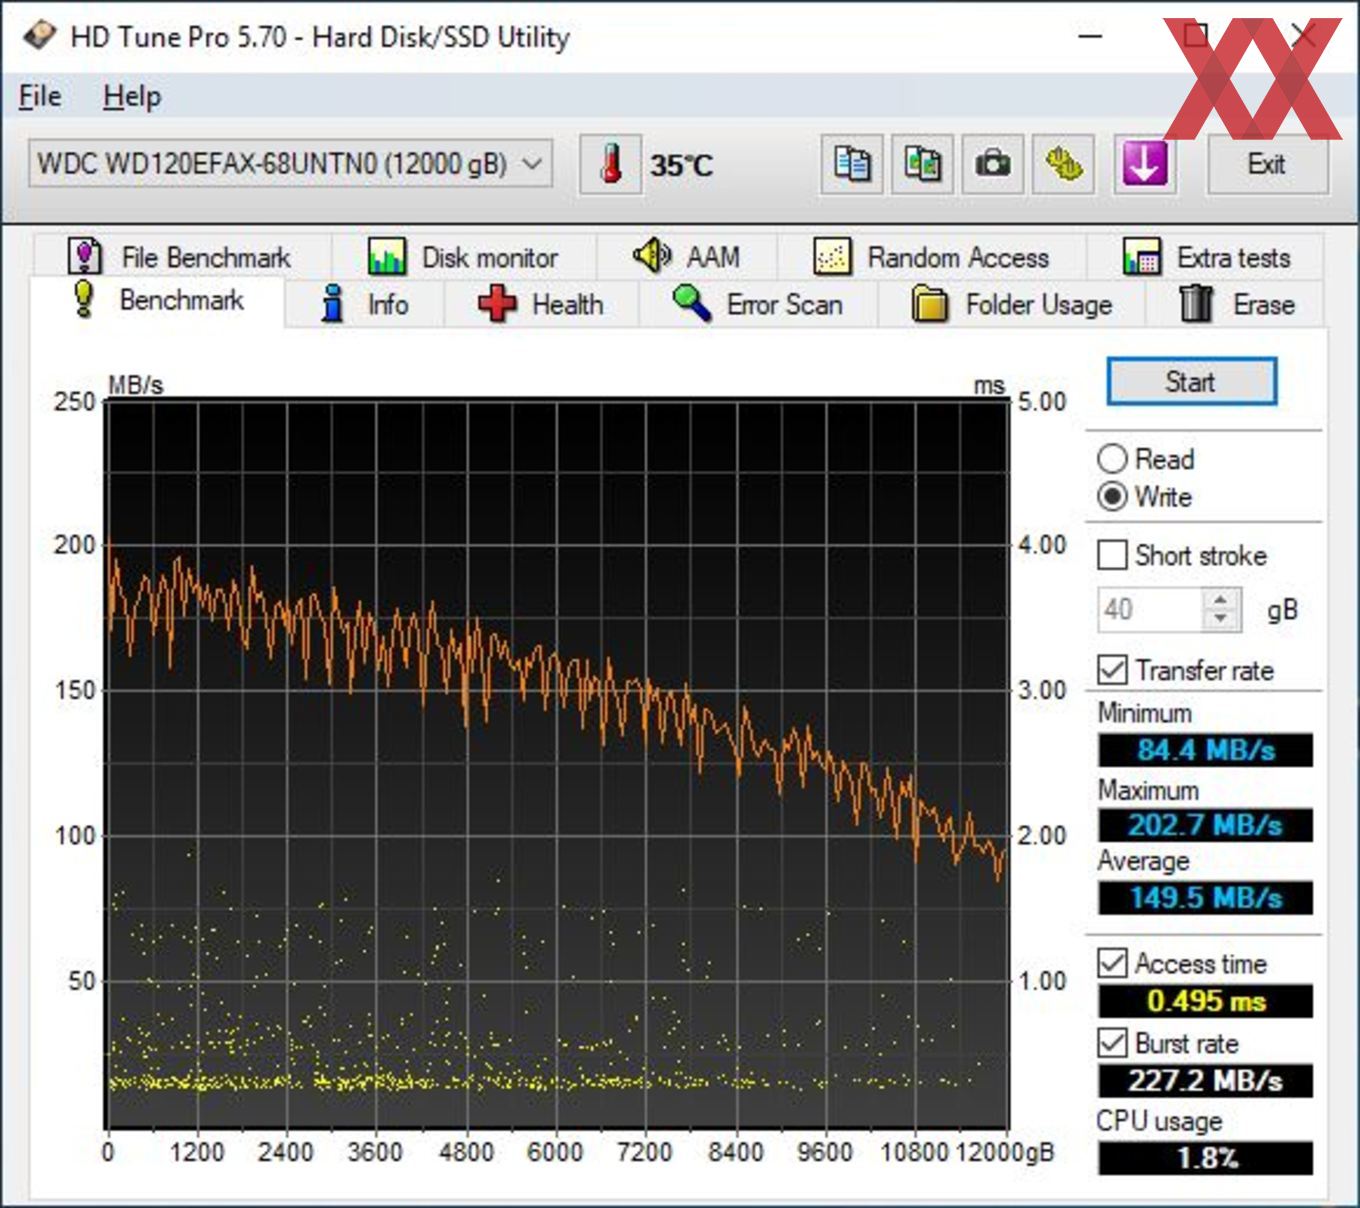Click the camera save screenshot icon

(992, 164)
